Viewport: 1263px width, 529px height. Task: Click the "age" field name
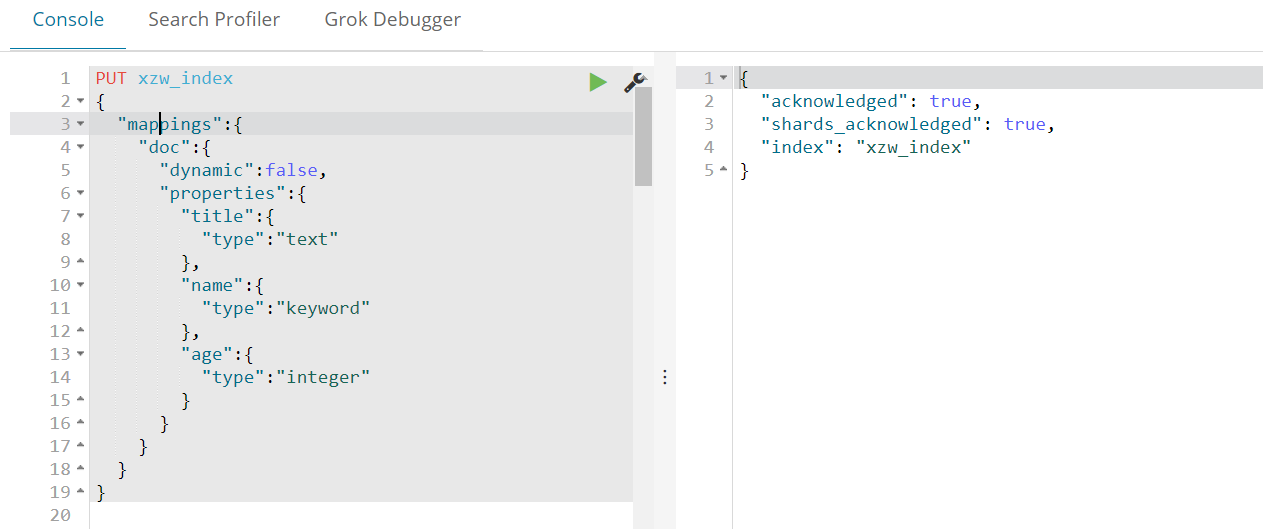click(207, 354)
